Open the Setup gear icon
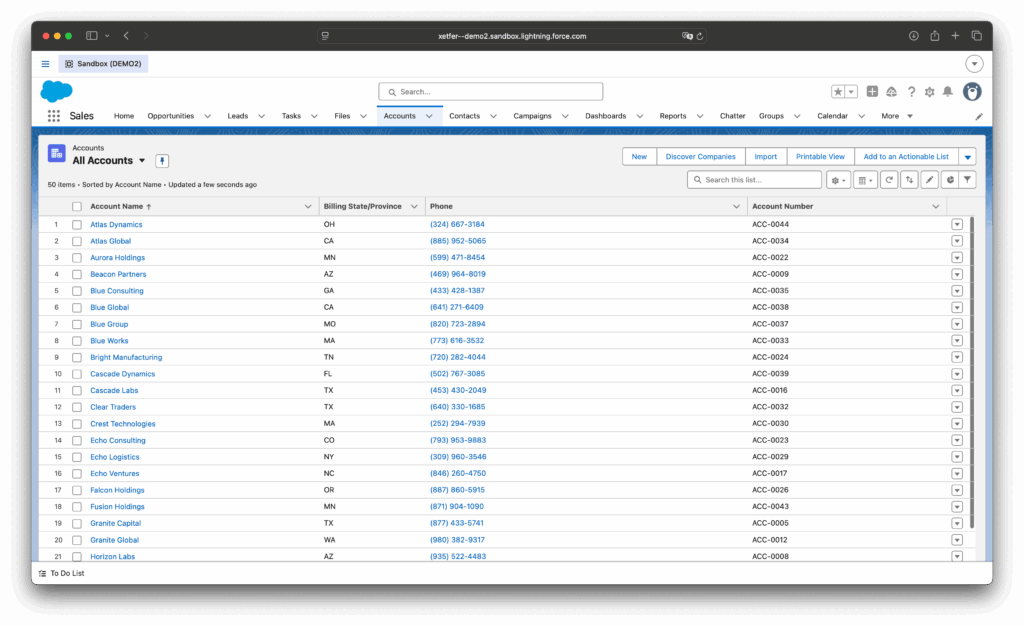This screenshot has height=626, width=1024. [x=929, y=92]
